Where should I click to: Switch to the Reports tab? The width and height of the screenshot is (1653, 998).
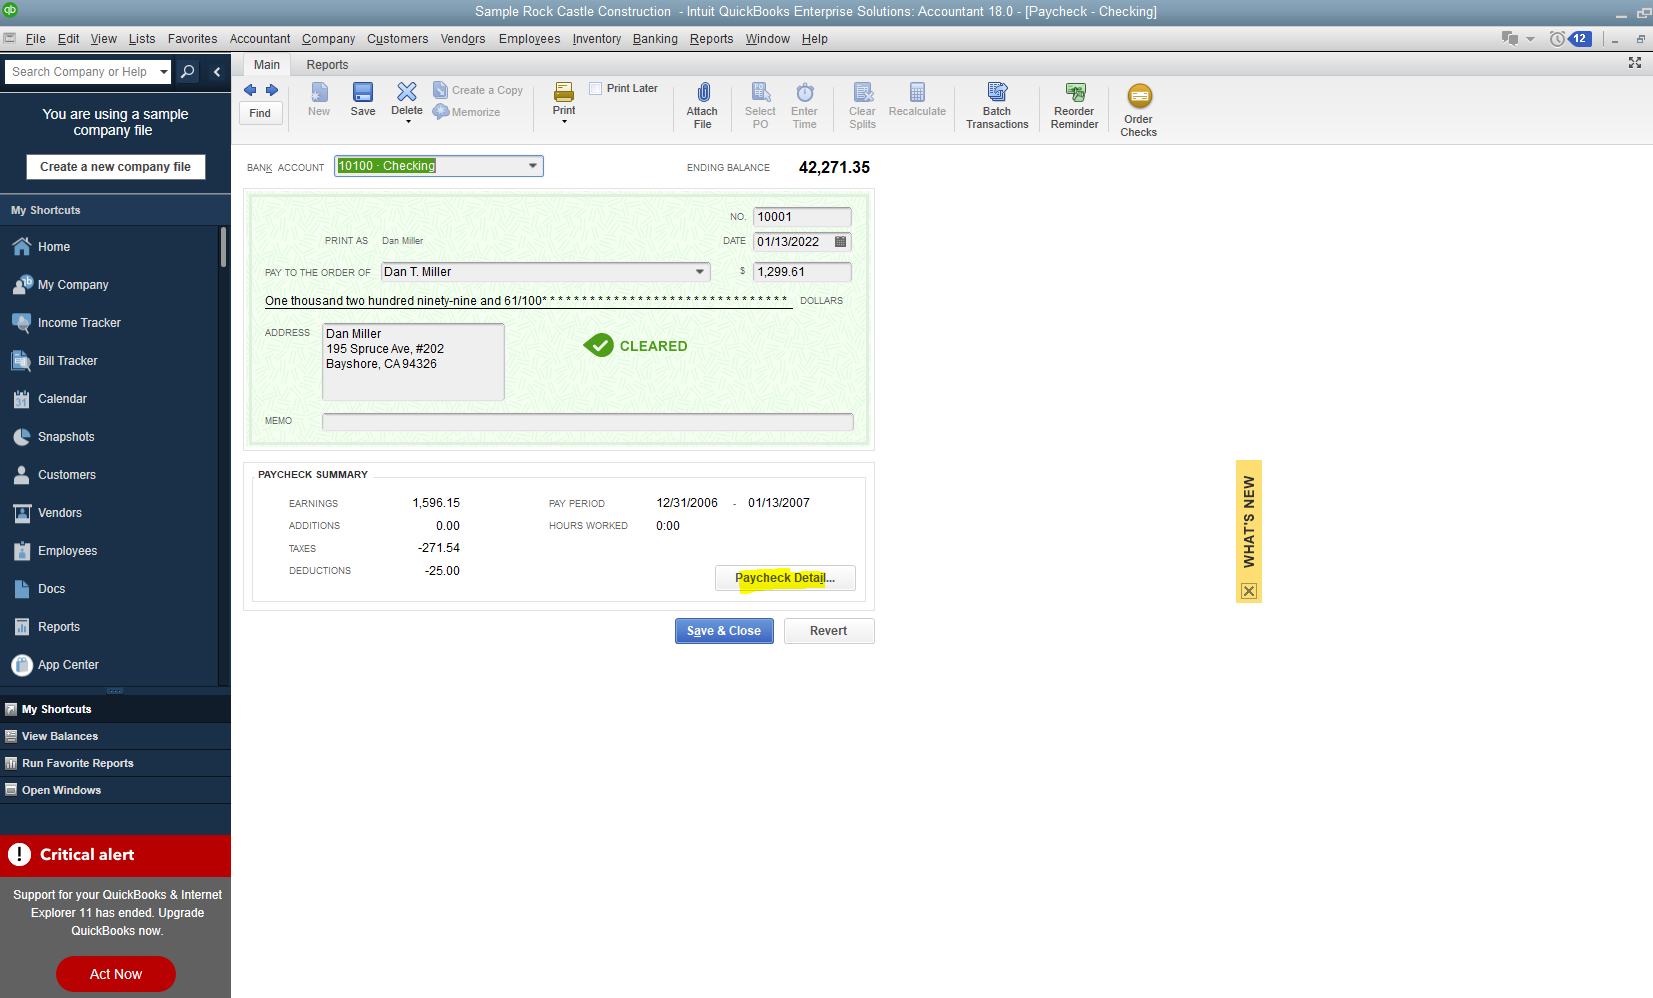(x=326, y=64)
